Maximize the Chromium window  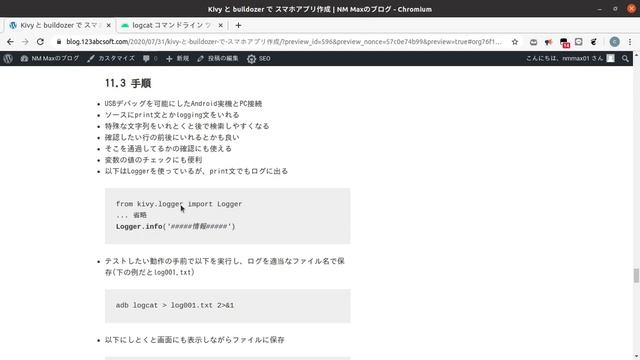[615, 9]
